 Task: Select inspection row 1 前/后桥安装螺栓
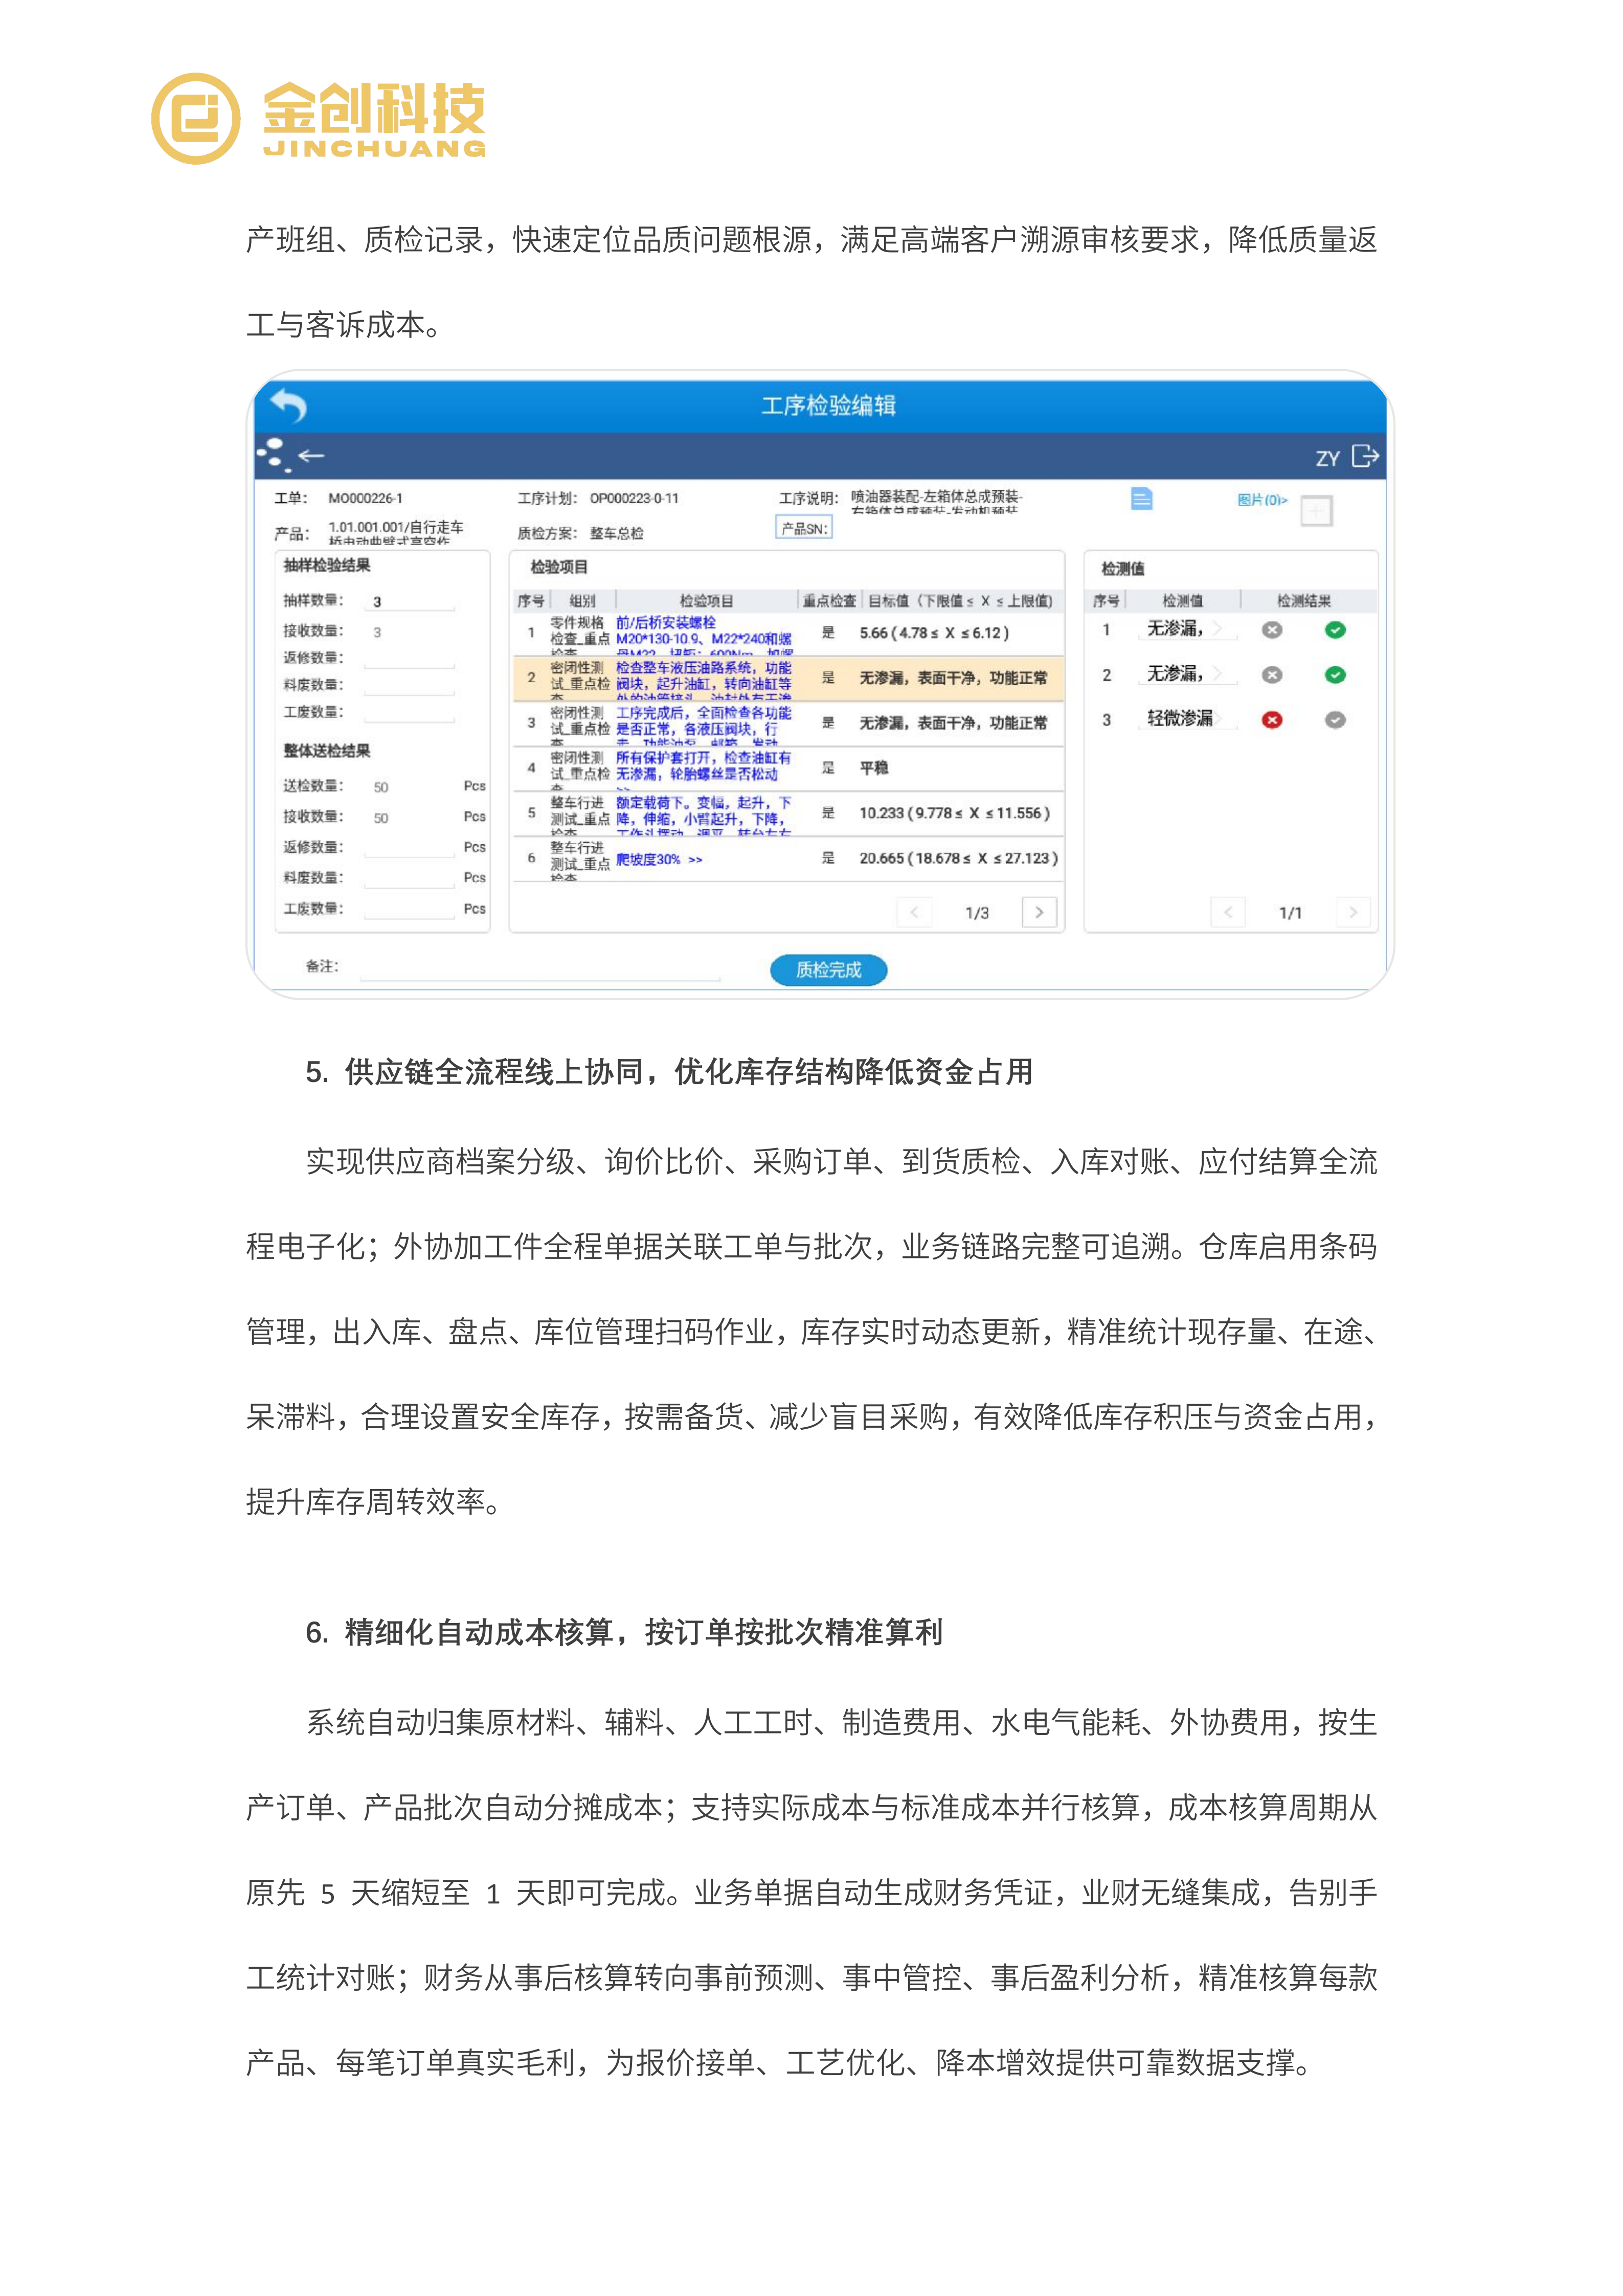click(788, 633)
